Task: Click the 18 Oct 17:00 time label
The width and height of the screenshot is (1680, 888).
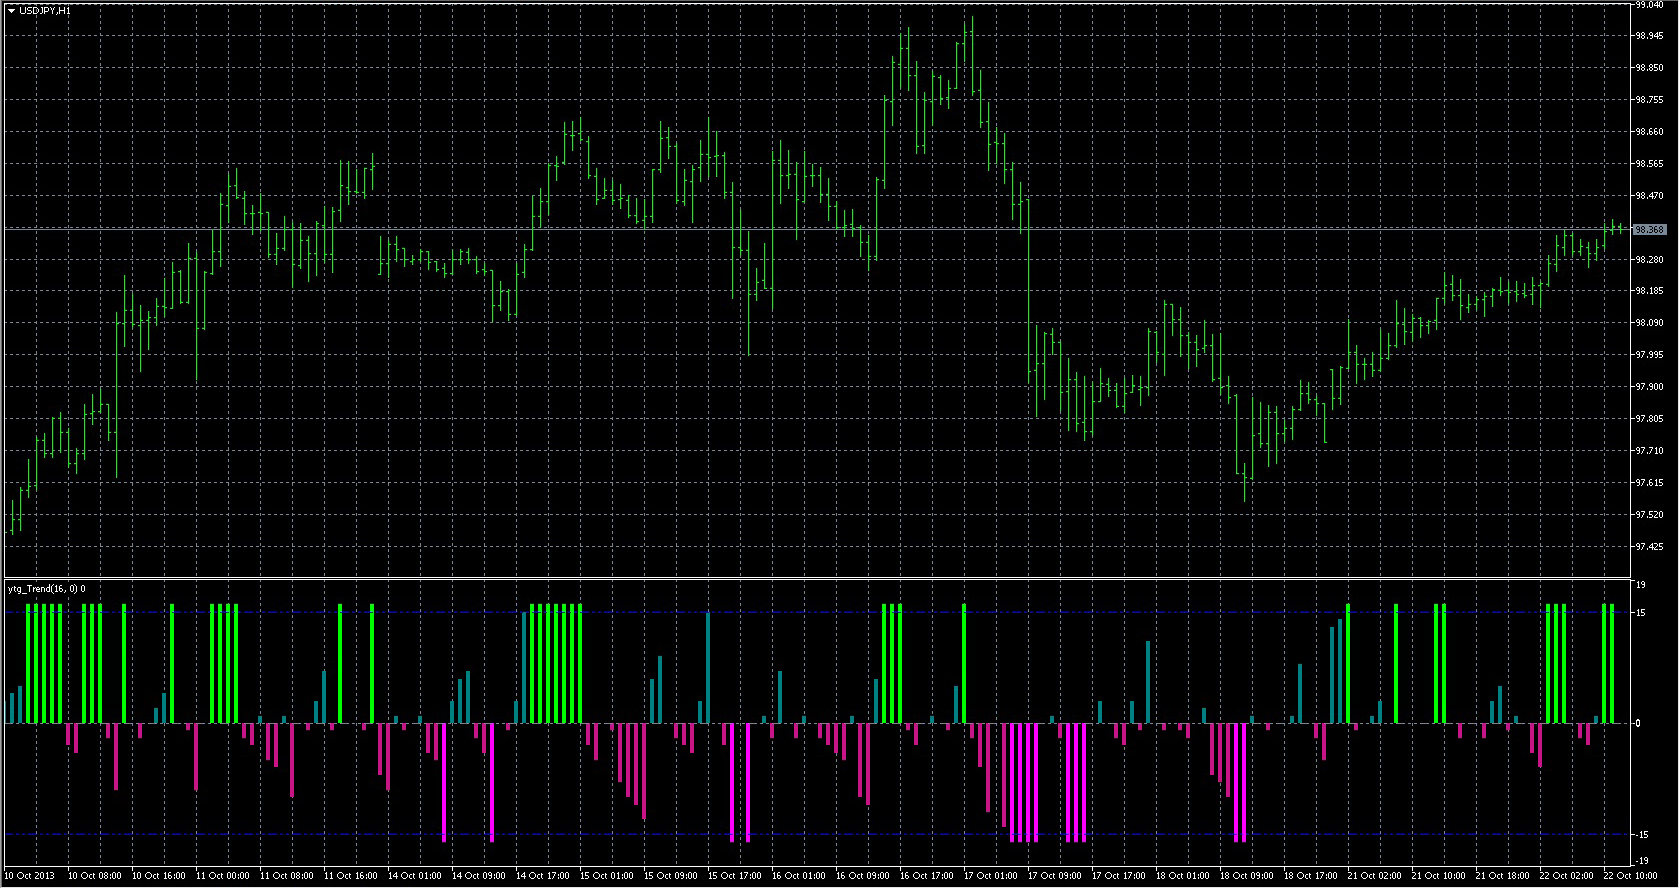Action: click(x=1311, y=876)
